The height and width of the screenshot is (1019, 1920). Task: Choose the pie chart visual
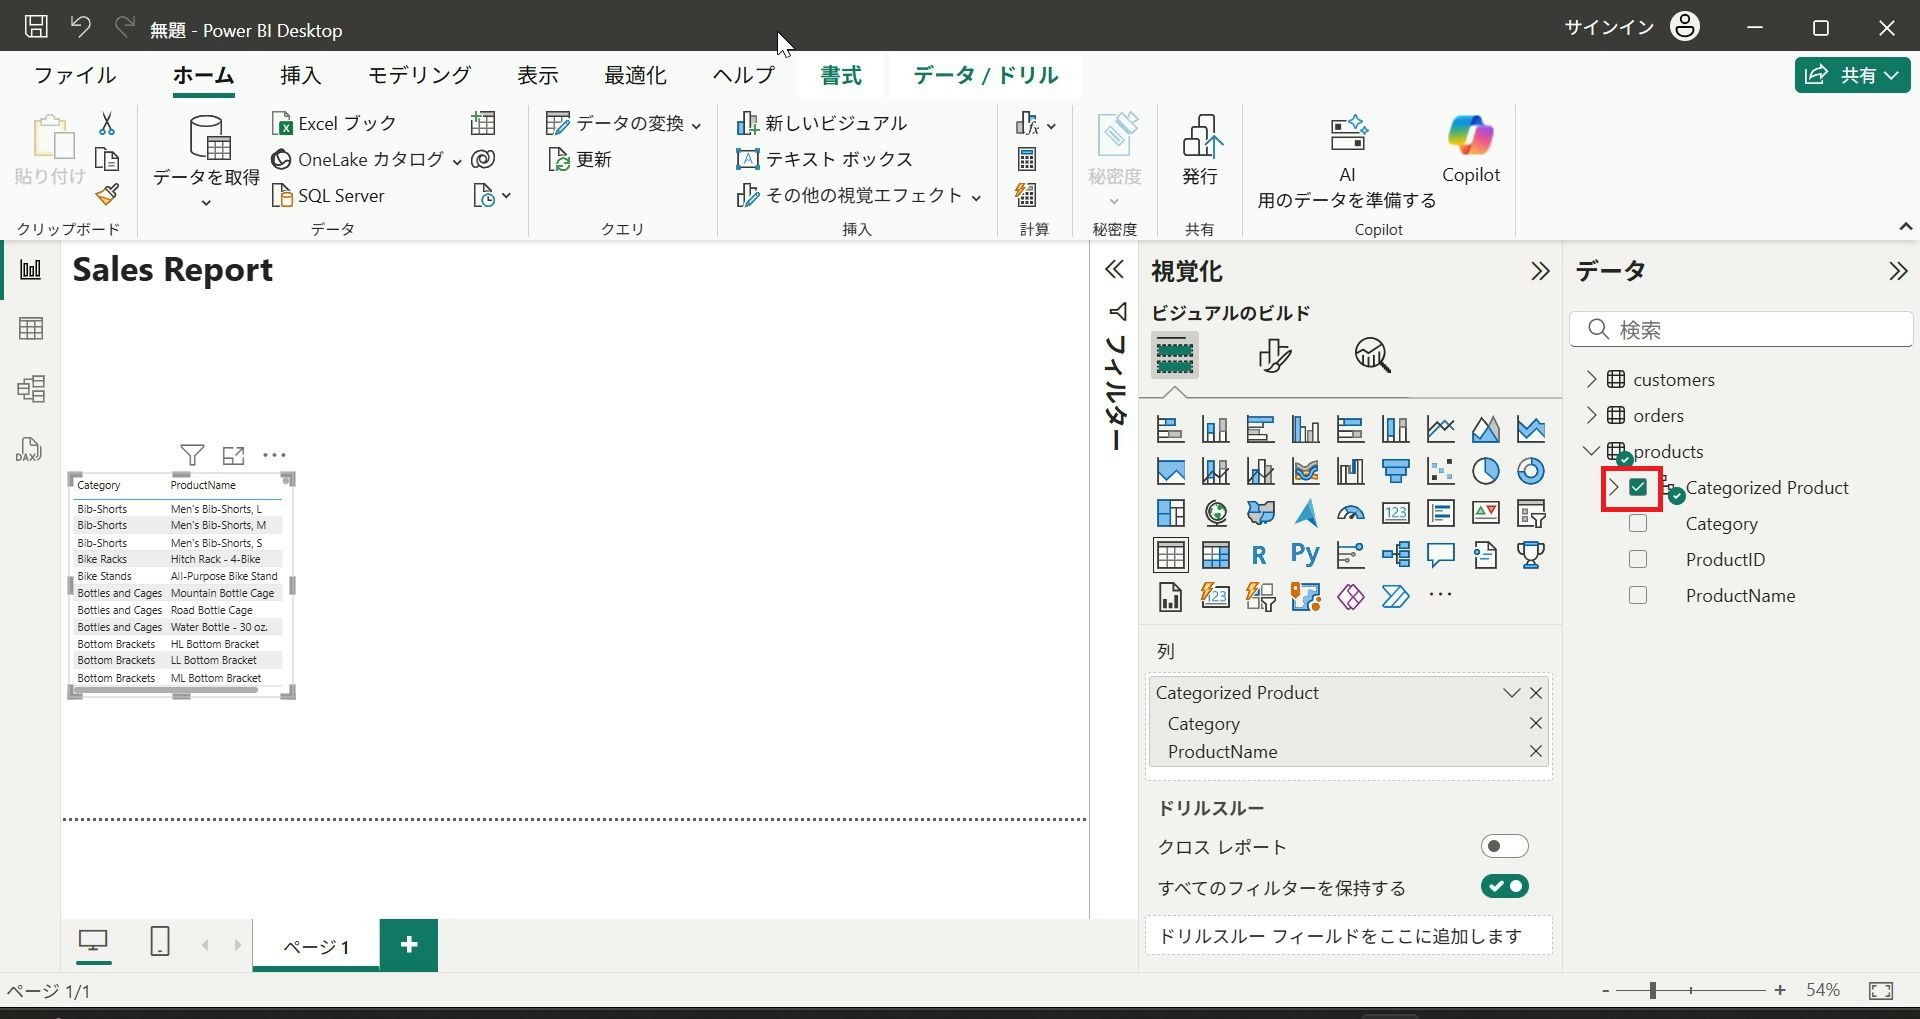pos(1485,471)
